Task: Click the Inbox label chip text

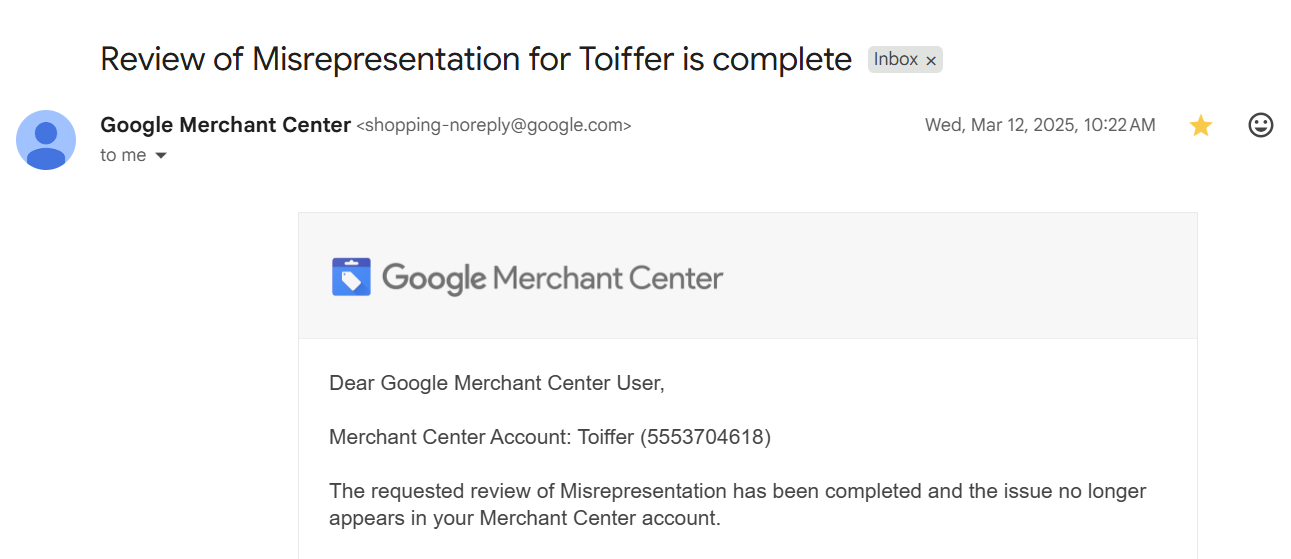Action: click(x=896, y=60)
